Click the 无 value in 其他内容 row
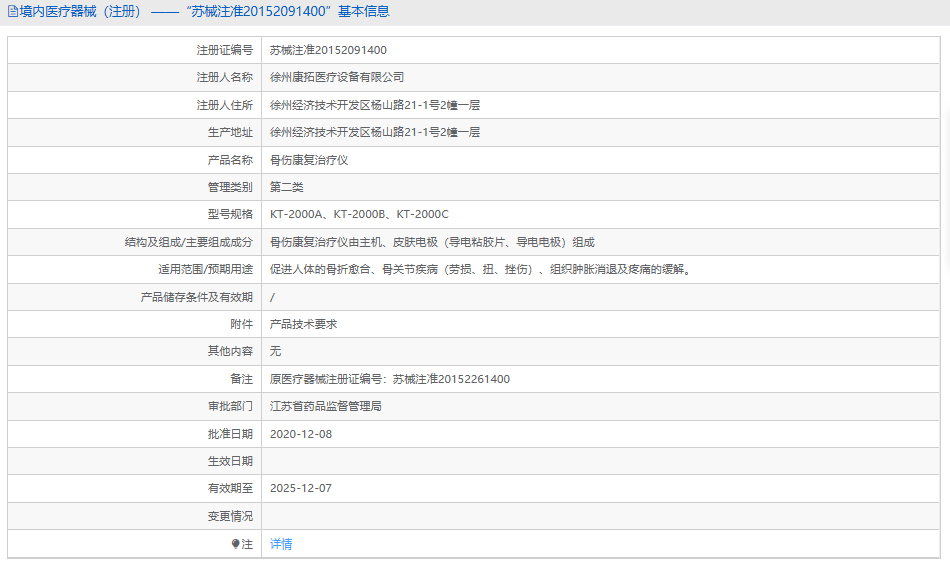950x566 pixels. tap(275, 351)
